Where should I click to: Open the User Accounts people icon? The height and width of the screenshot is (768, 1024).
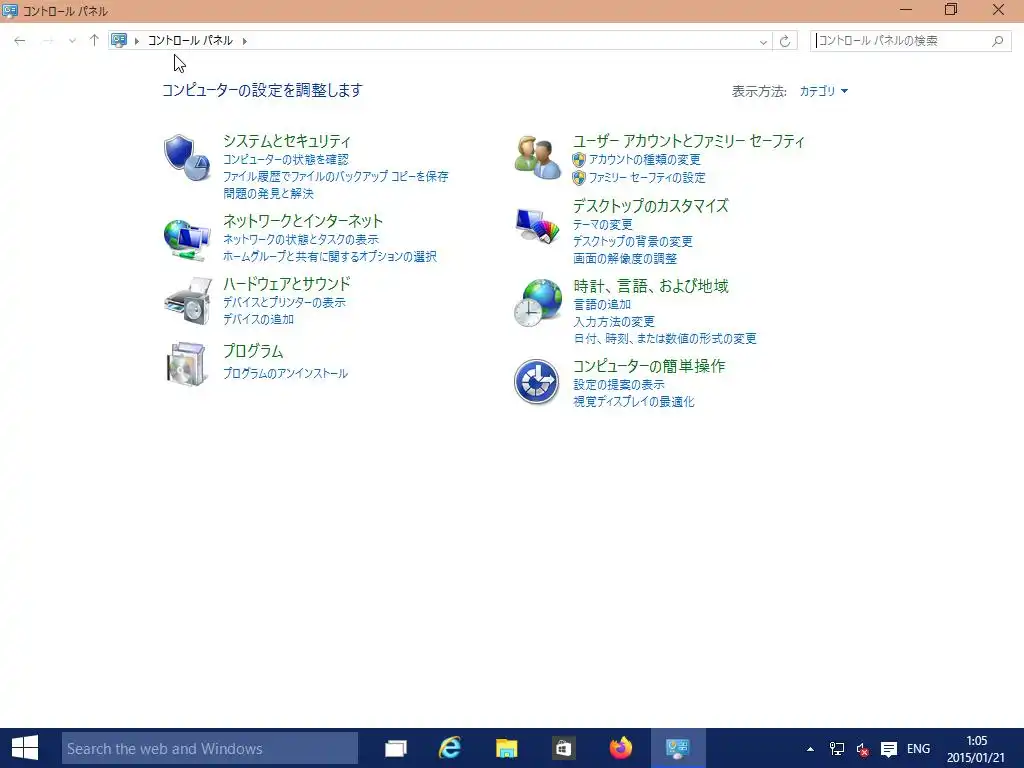click(537, 157)
